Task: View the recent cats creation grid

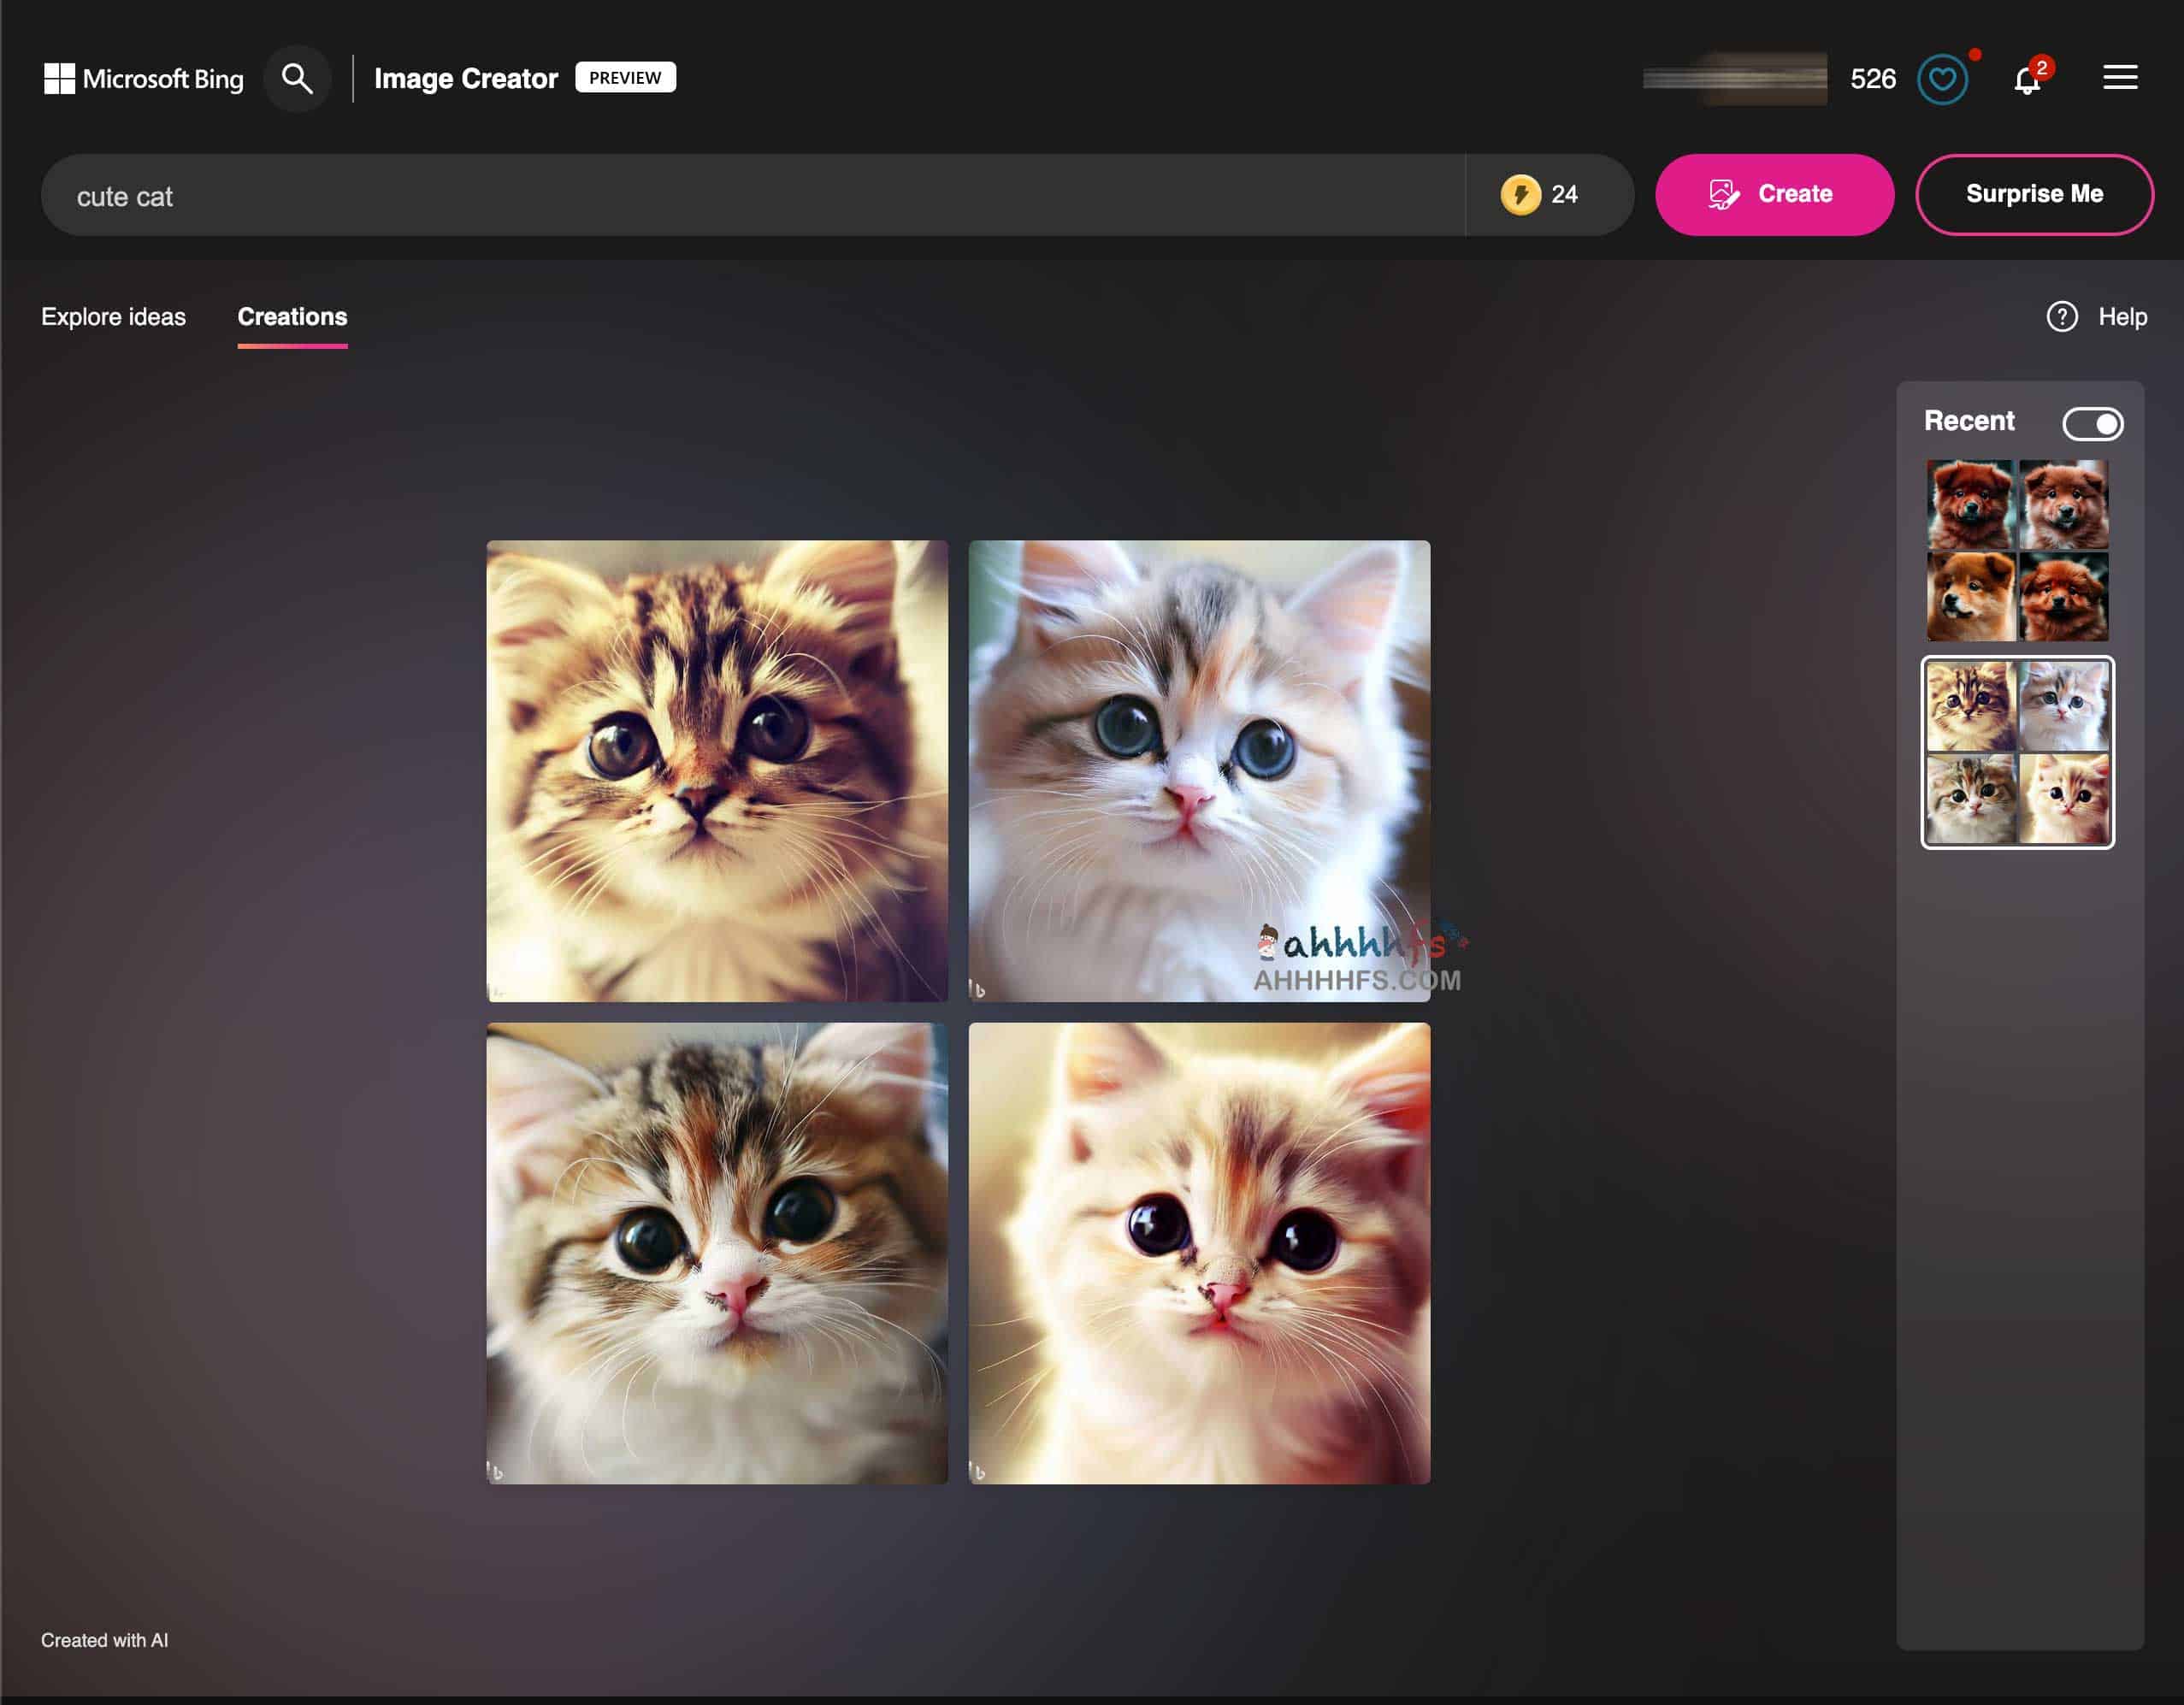Action: click(2019, 750)
